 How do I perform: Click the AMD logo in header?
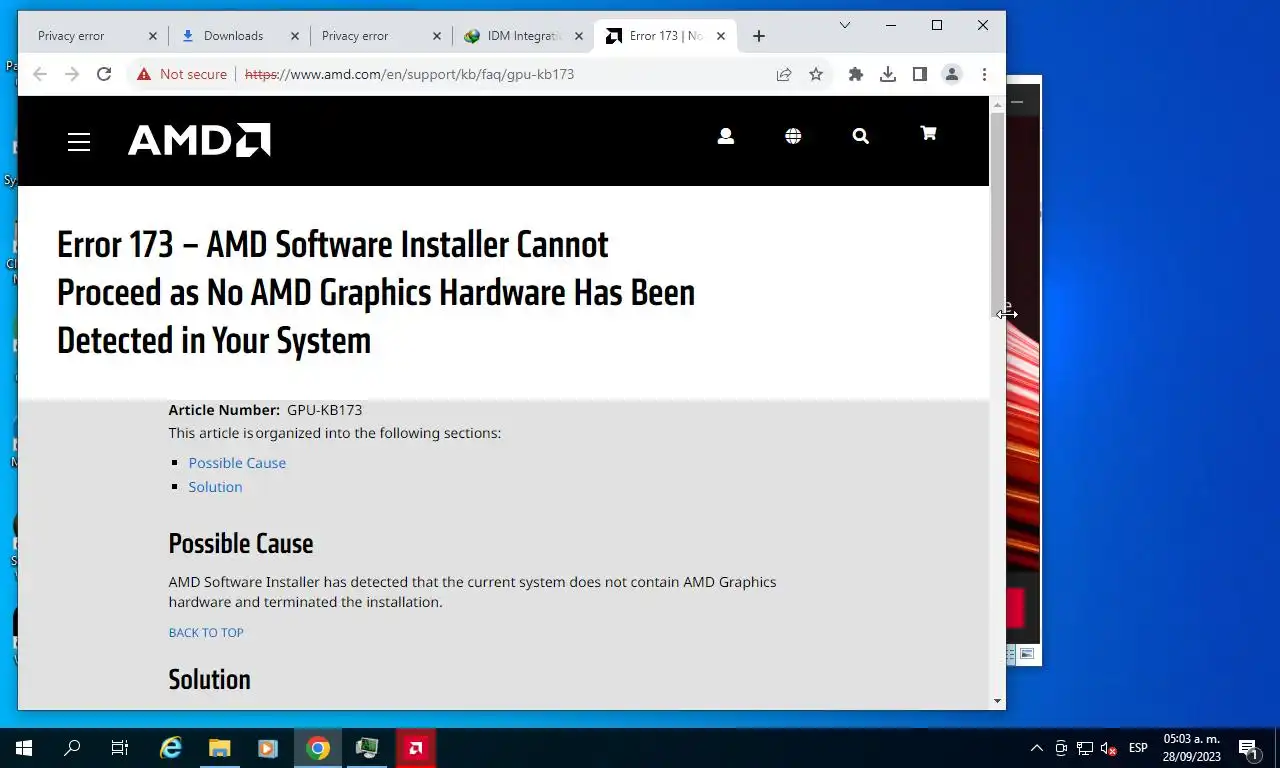click(x=199, y=140)
